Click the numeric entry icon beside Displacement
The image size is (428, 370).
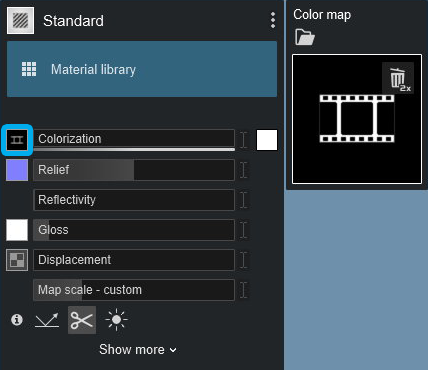tap(244, 260)
